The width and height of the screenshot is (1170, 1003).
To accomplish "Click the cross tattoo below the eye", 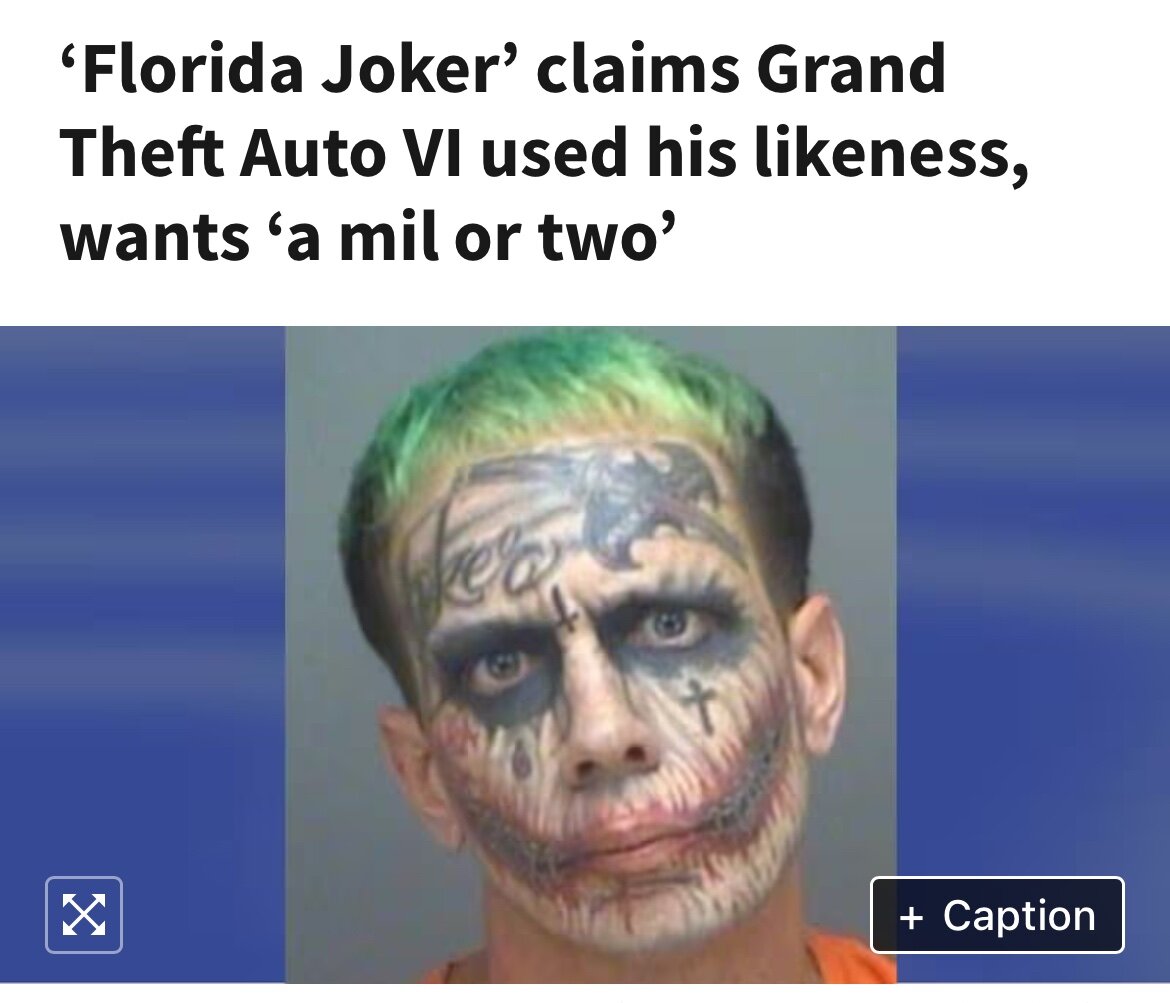I will (x=699, y=705).
